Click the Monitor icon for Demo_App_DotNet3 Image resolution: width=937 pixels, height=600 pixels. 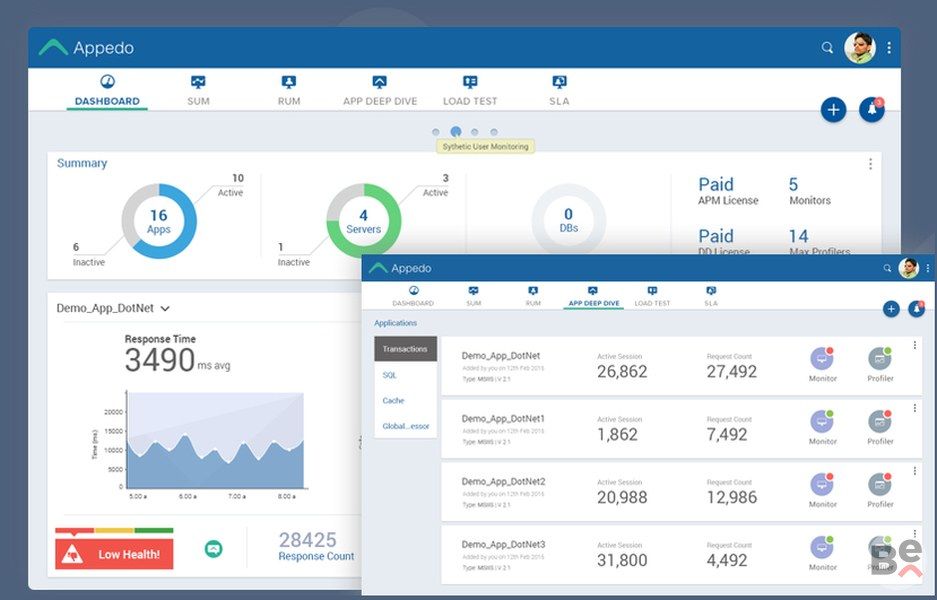tap(822, 547)
